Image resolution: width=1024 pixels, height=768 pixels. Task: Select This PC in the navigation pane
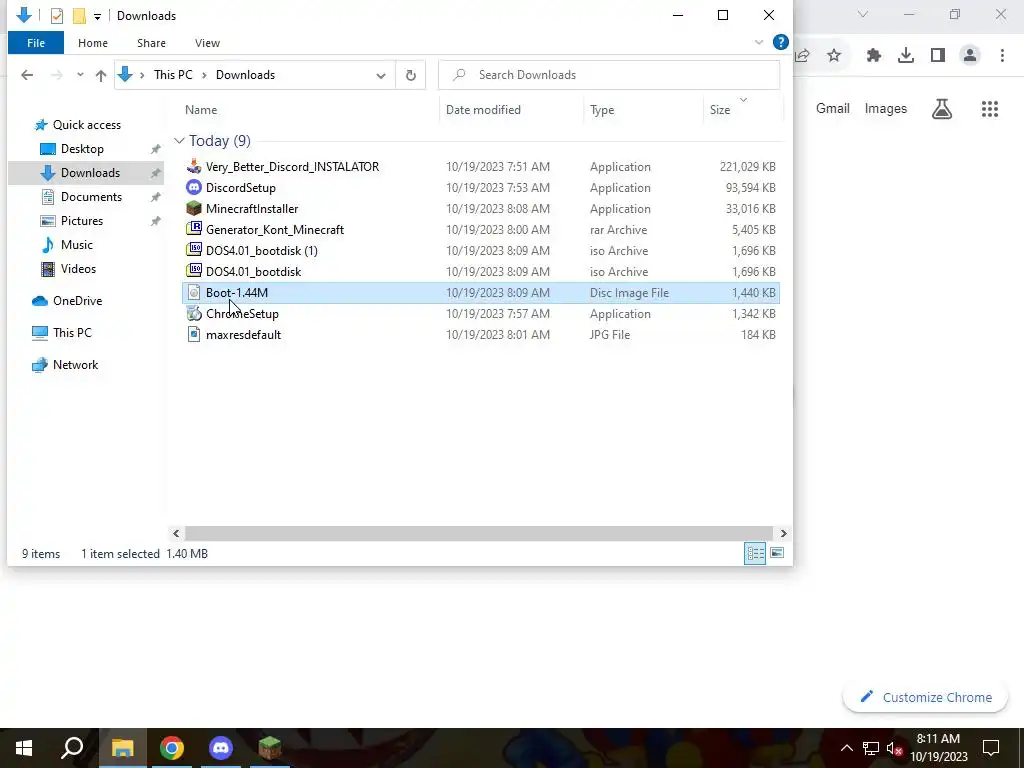pyautogui.click(x=72, y=333)
